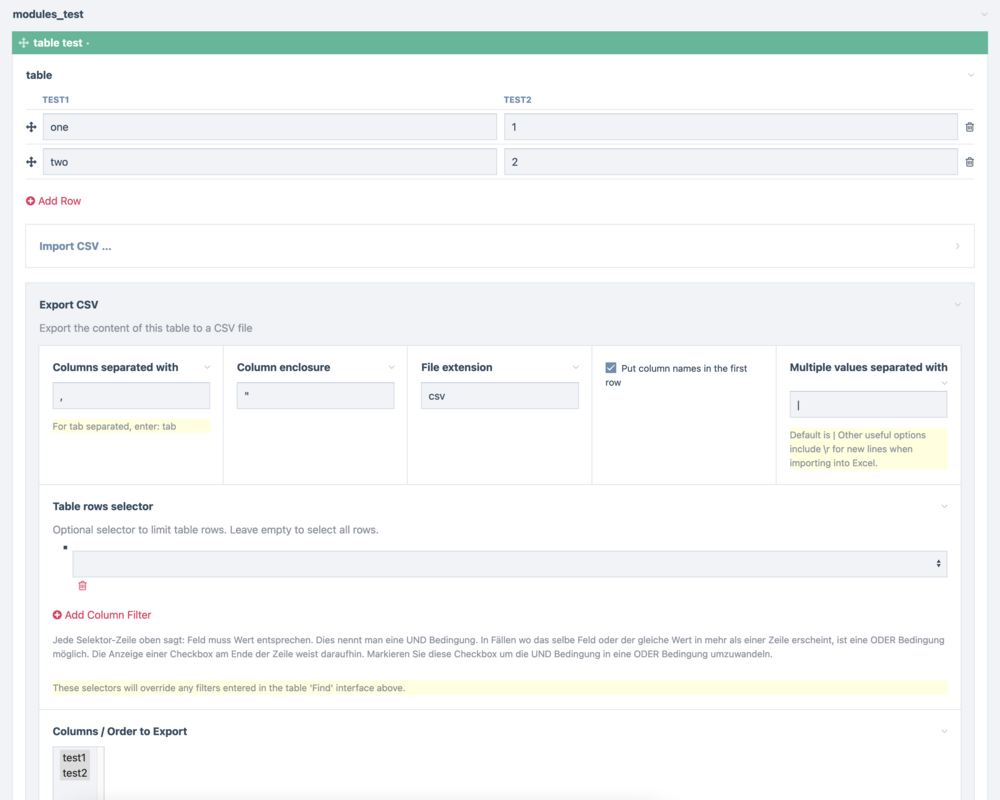The image size is (1000, 800).
Task: Remove the table rows selector filter line
Action: tap(82, 586)
